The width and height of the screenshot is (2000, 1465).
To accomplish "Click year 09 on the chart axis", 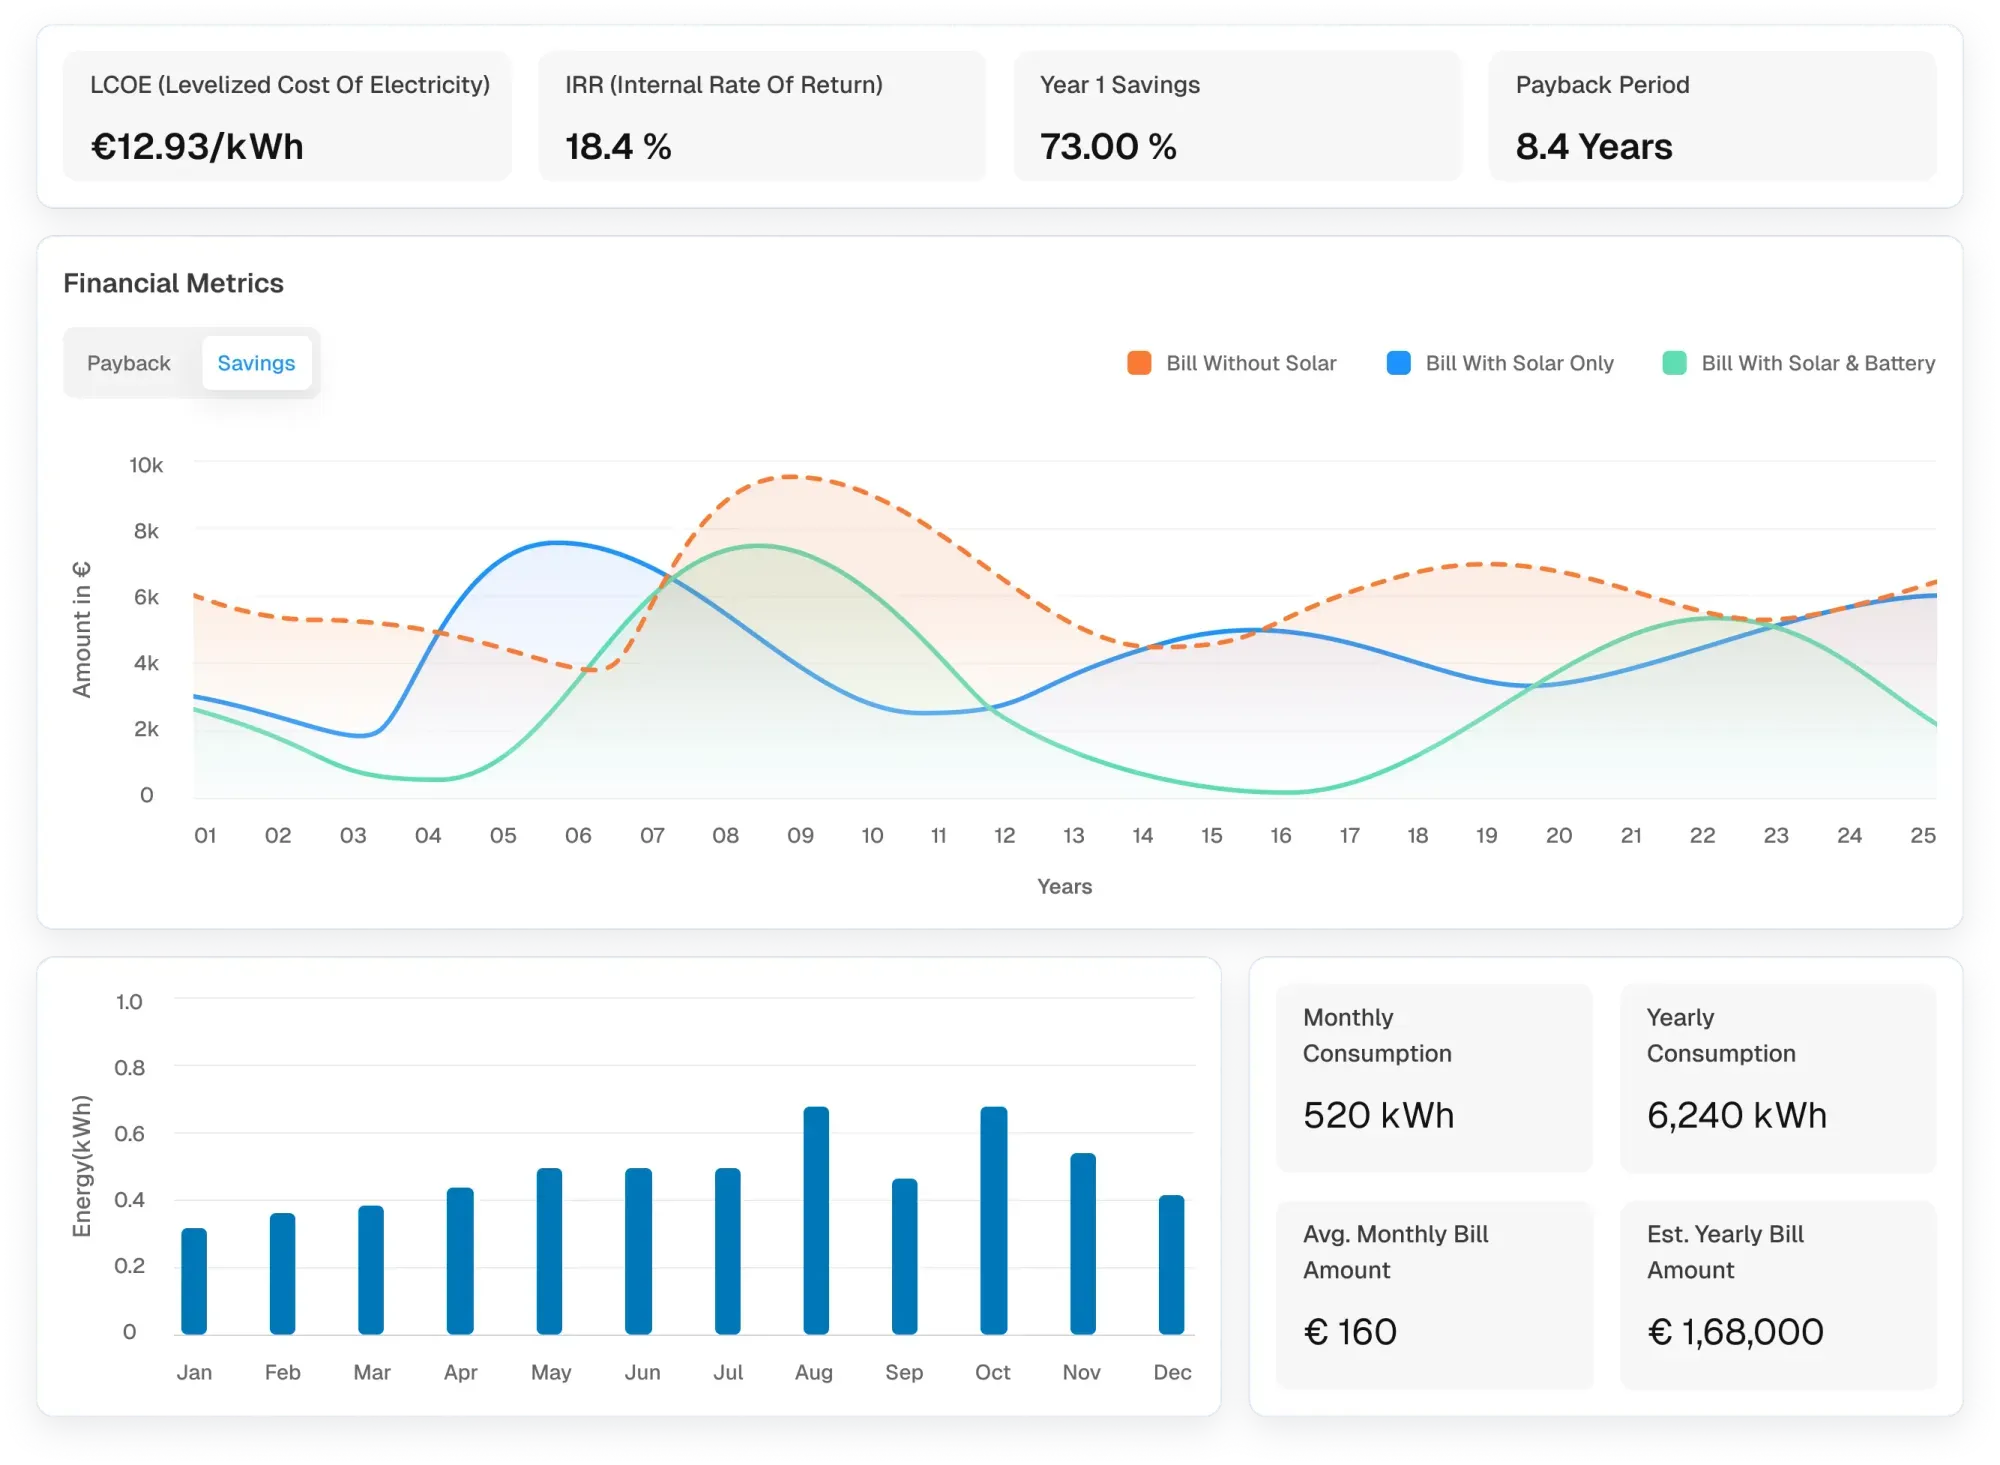I will [x=800, y=835].
